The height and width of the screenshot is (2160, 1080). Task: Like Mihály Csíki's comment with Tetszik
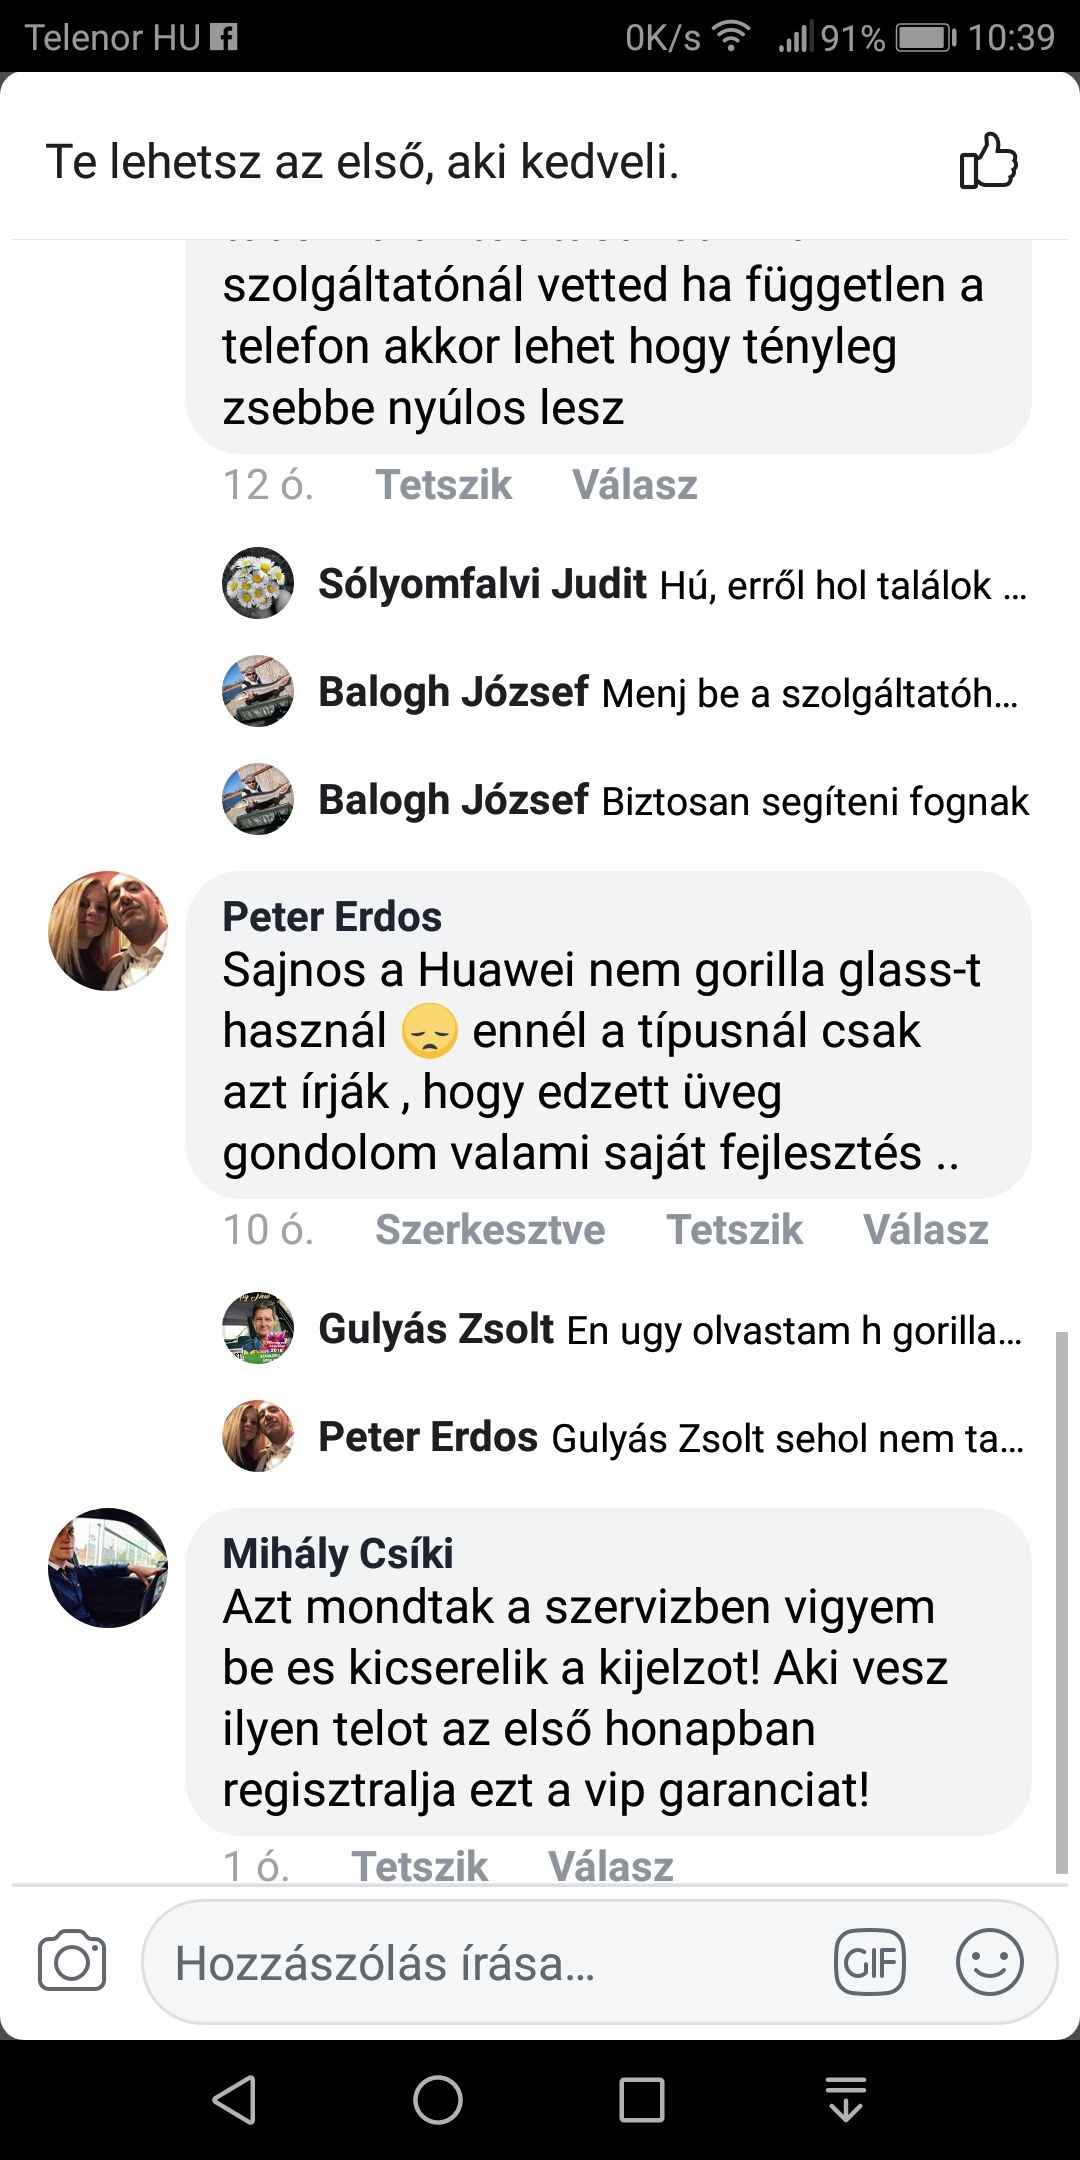click(419, 1866)
